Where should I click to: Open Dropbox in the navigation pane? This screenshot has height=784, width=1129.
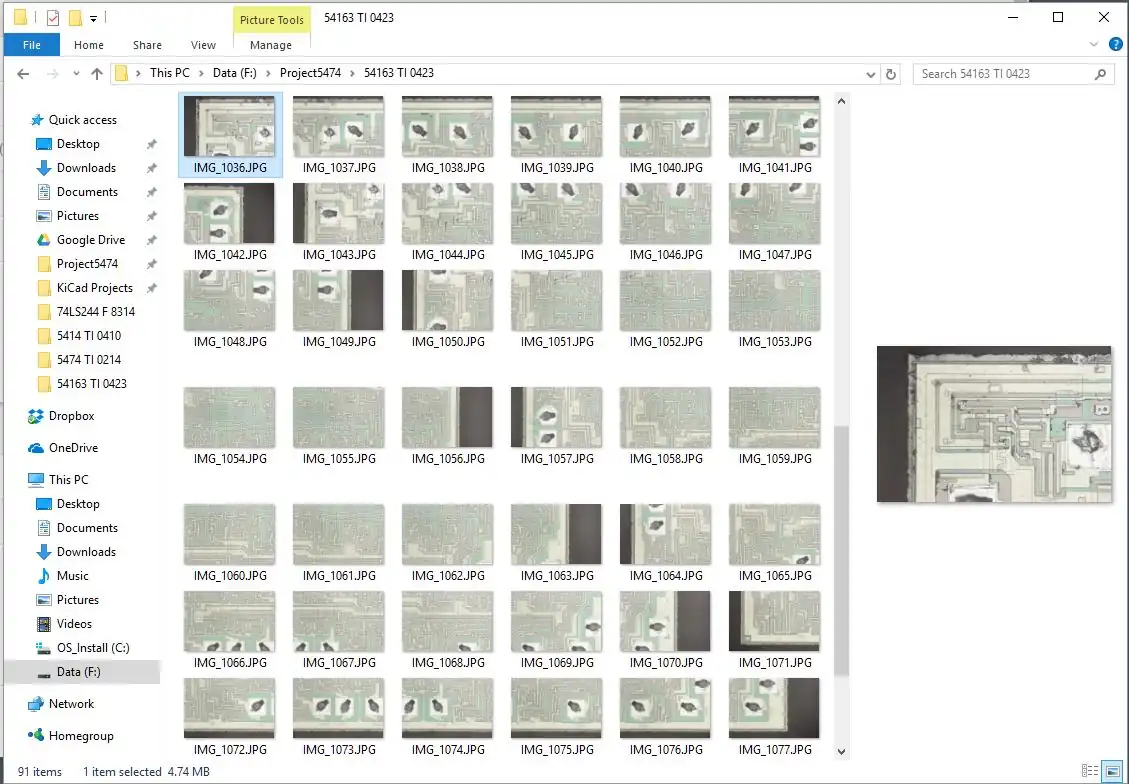pyautogui.click(x=71, y=416)
